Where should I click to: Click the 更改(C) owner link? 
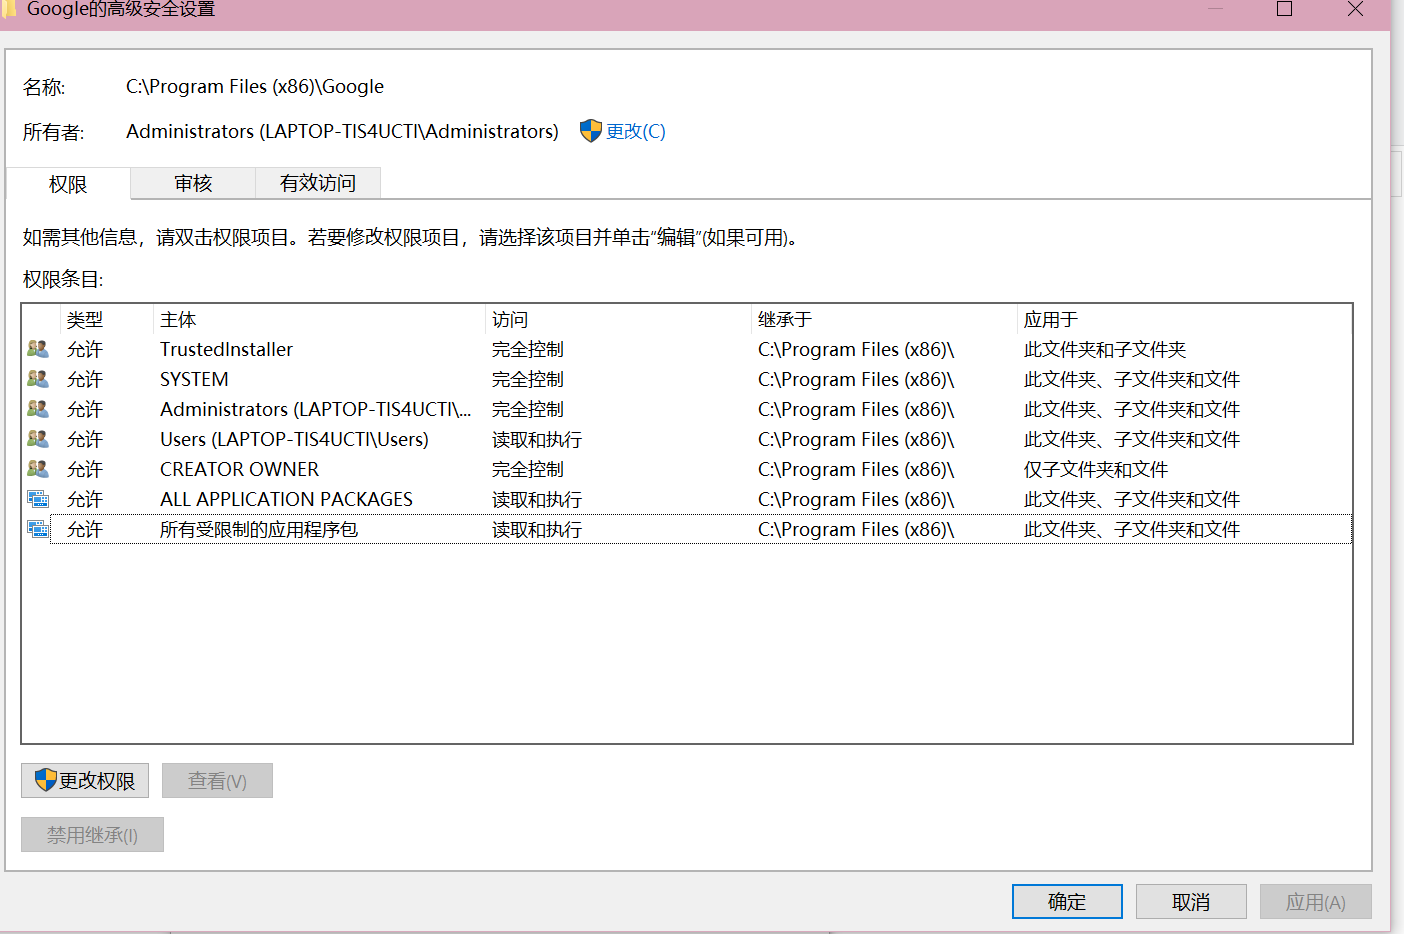636,131
